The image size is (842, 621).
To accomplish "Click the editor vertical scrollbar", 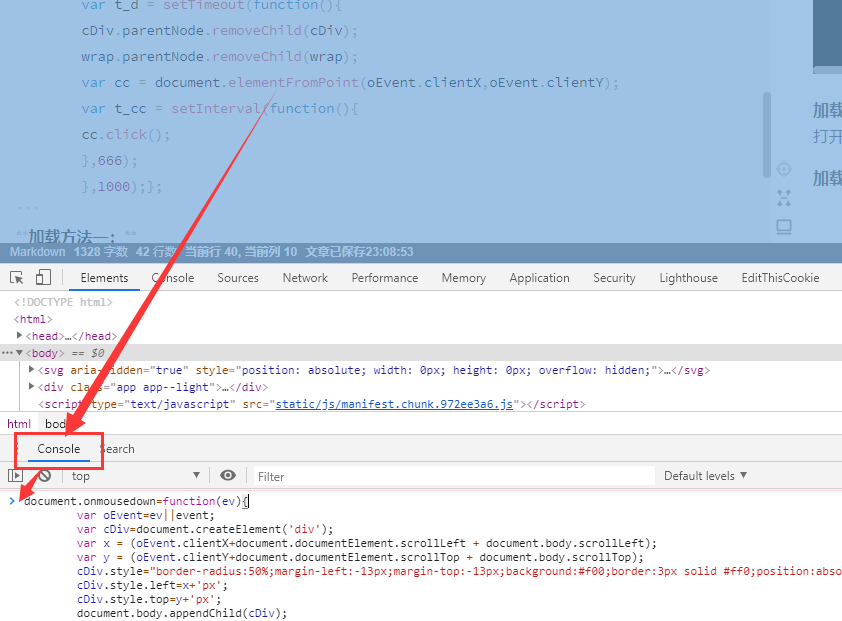I will (767, 134).
